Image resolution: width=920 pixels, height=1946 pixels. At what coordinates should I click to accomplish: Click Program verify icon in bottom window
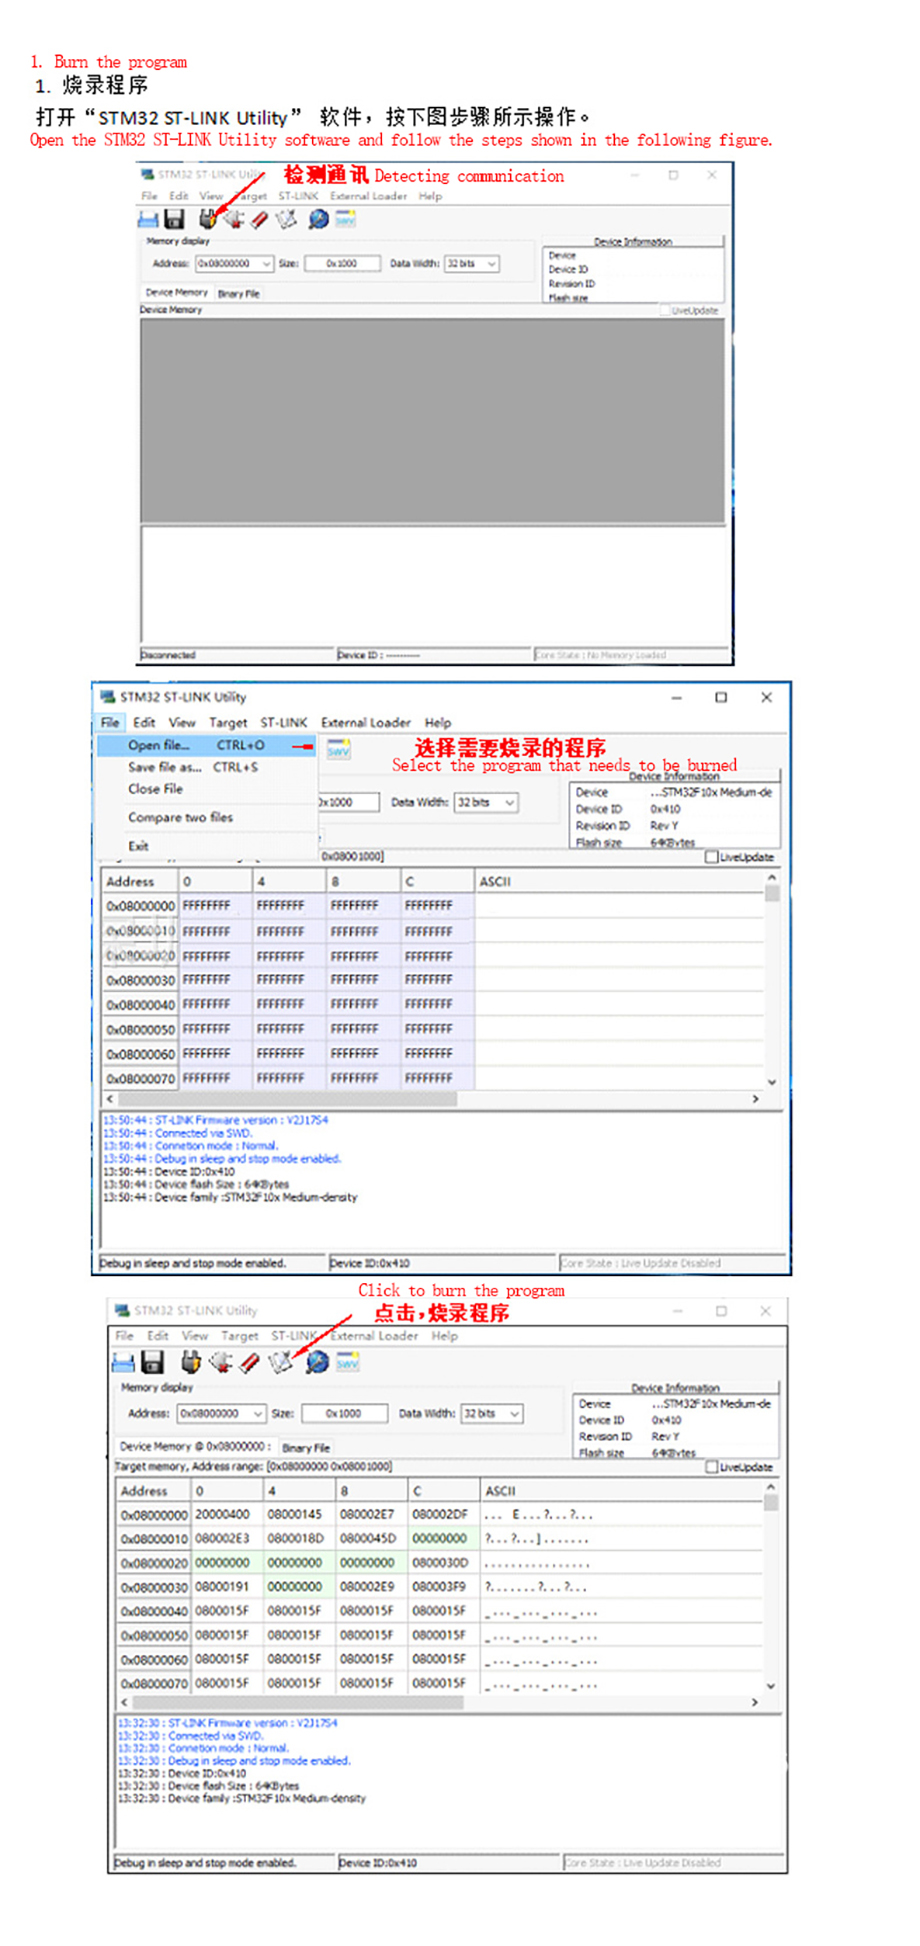(x=281, y=1361)
